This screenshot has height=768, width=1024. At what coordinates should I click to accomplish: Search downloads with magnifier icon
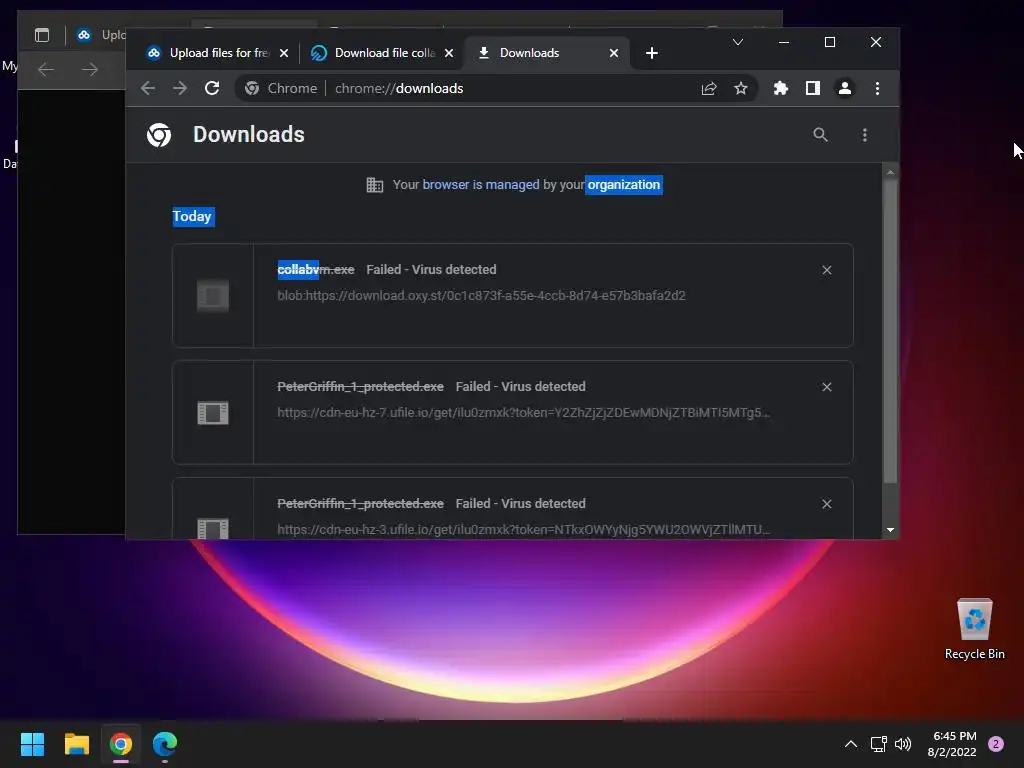pyautogui.click(x=820, y=135)
